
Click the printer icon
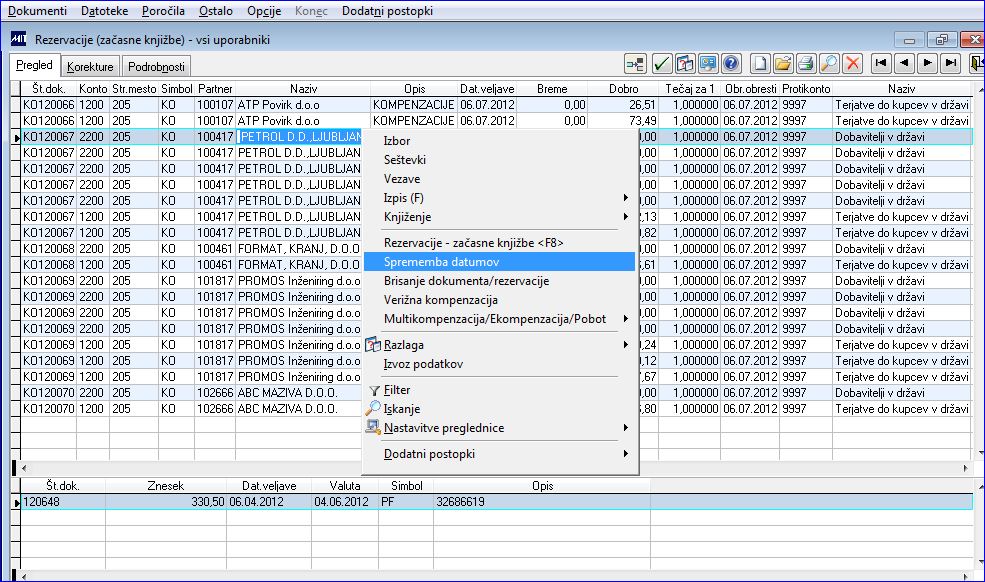pos(807,63)
